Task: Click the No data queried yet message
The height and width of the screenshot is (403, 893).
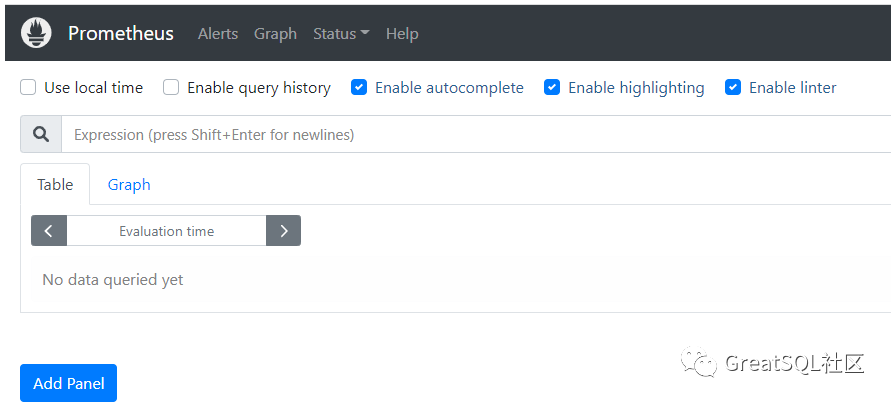Action: click(x=113, y=280)
